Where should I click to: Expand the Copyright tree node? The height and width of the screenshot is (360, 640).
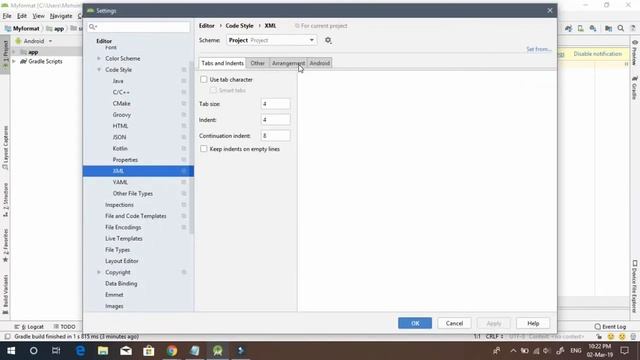[99, 272]
